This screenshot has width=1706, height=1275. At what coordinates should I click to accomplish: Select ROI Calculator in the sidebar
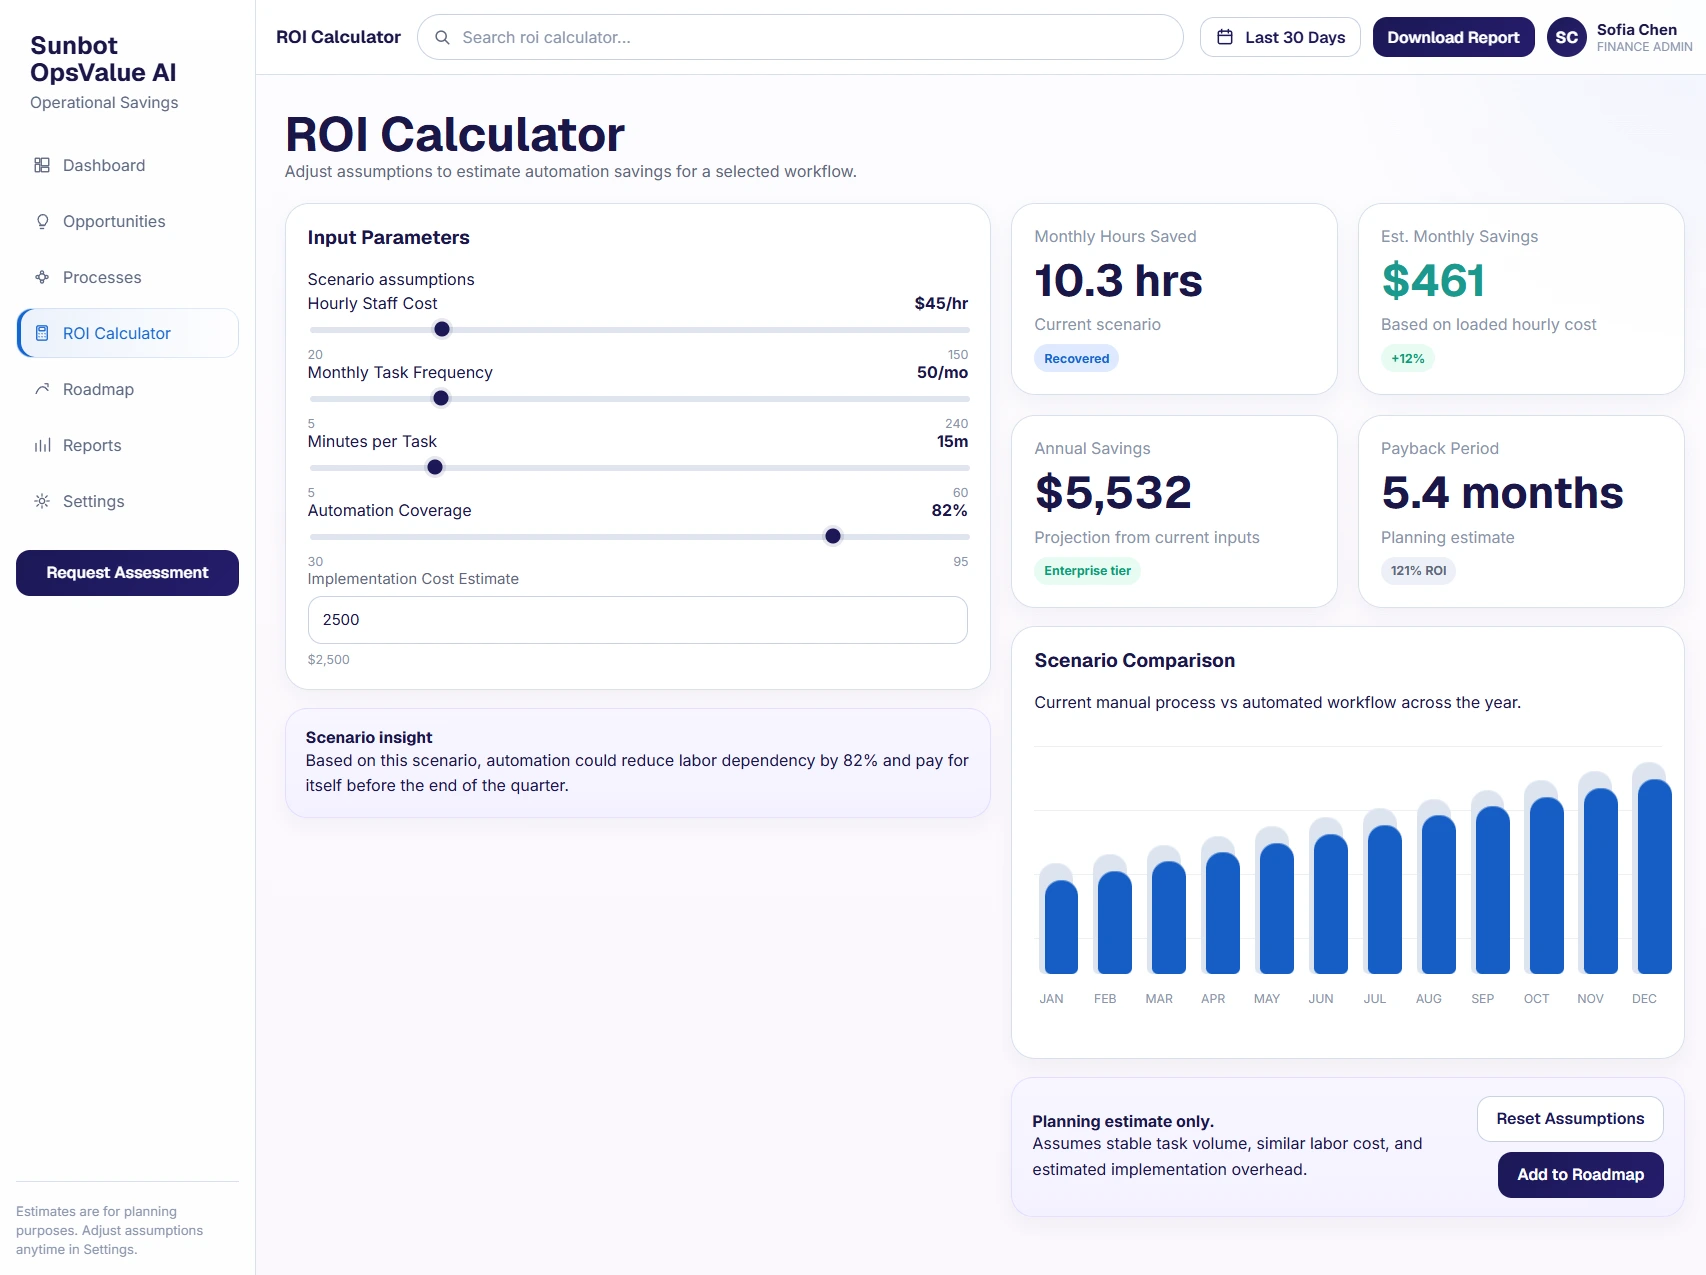(x=128, y=333)
